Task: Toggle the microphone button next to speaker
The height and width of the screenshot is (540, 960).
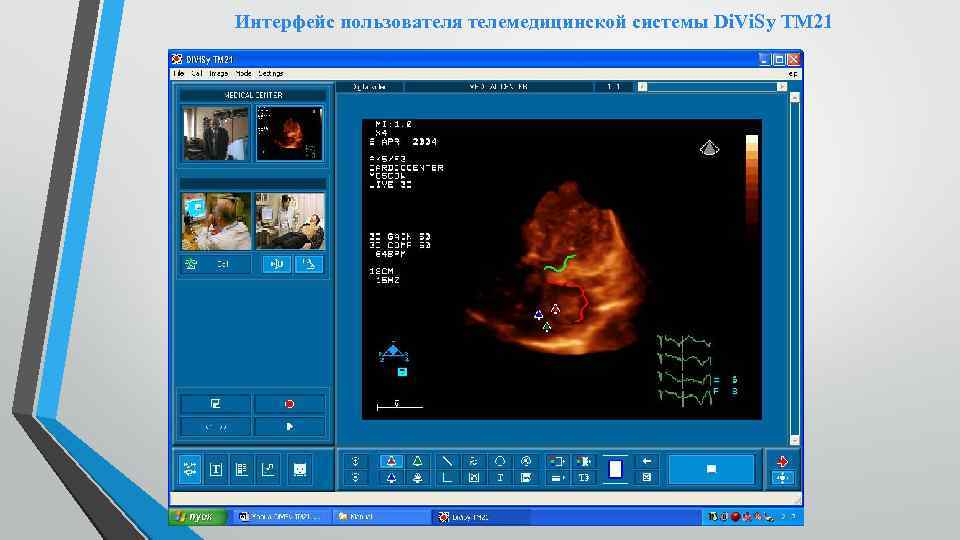Action: click(309, 264)
